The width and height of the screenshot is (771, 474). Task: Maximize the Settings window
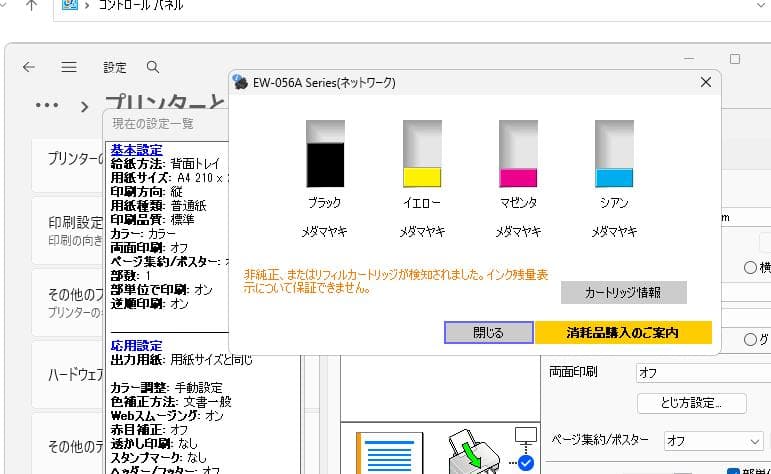coord(735,59)
